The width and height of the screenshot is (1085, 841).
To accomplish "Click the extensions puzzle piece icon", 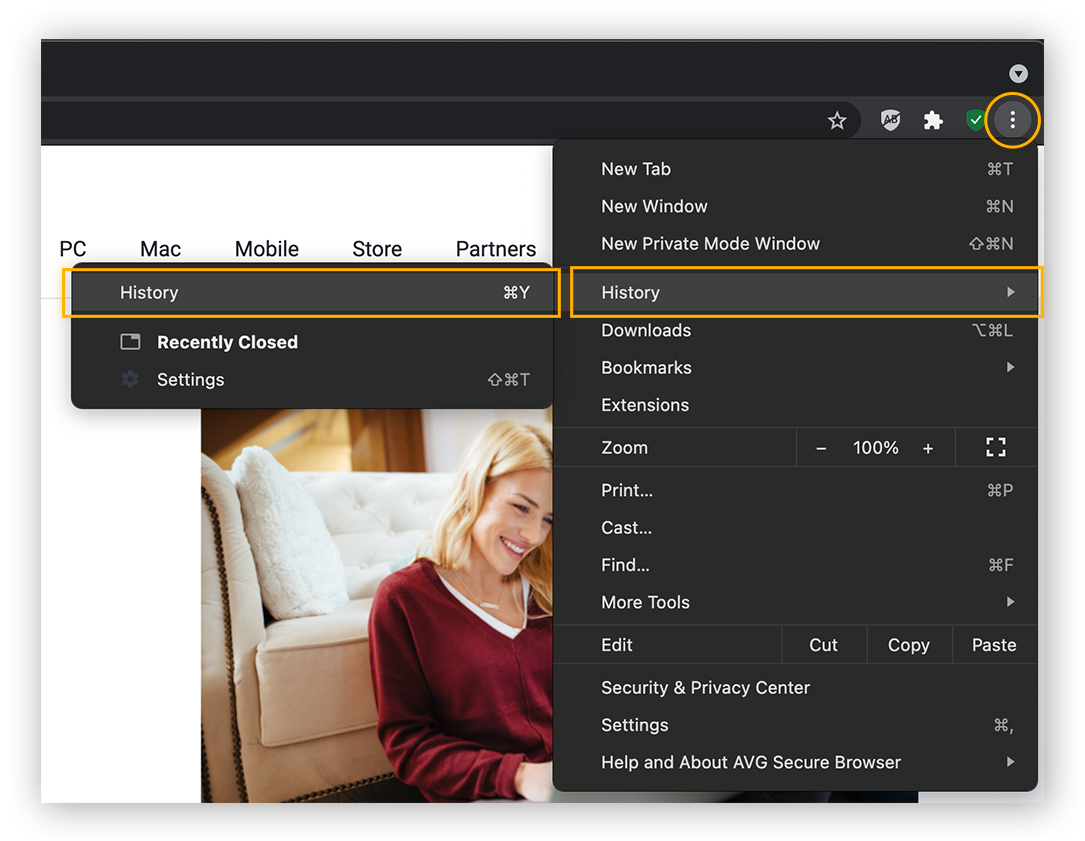I will (933, 120).
